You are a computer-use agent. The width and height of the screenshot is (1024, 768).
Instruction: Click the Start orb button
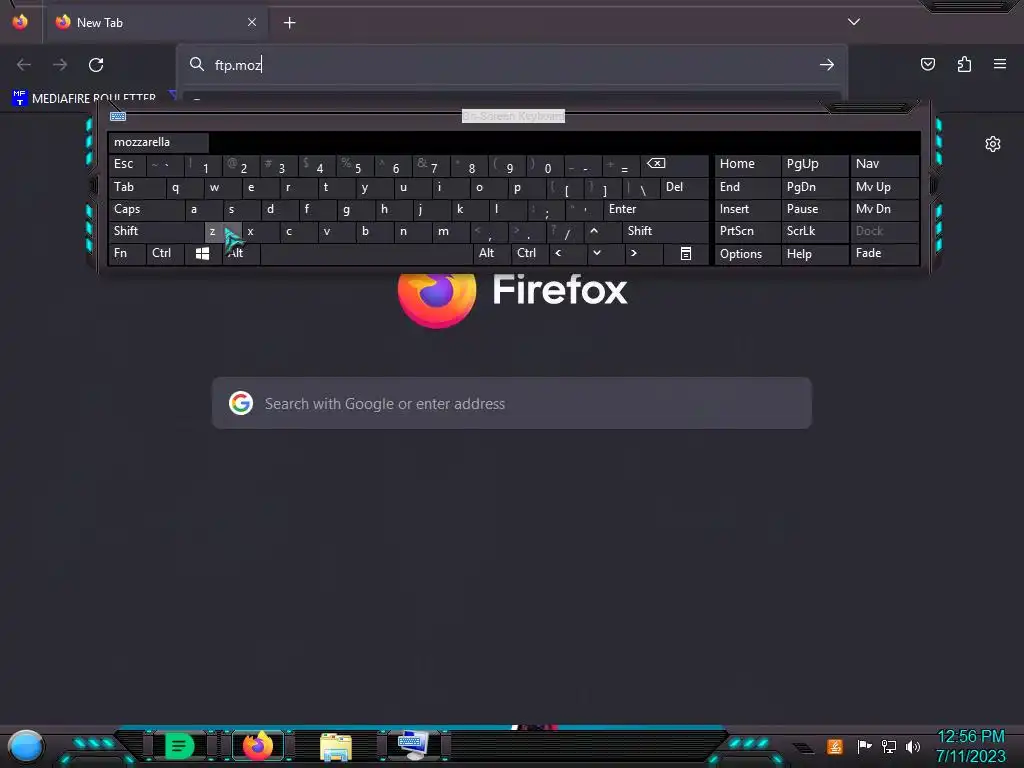(x=26, y=746)
